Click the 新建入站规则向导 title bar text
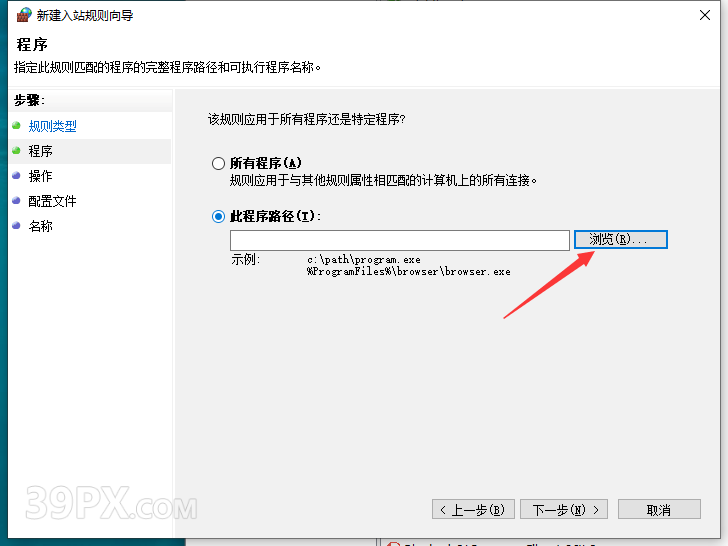This screenshot has width=728, height=546. pos(85,15)
